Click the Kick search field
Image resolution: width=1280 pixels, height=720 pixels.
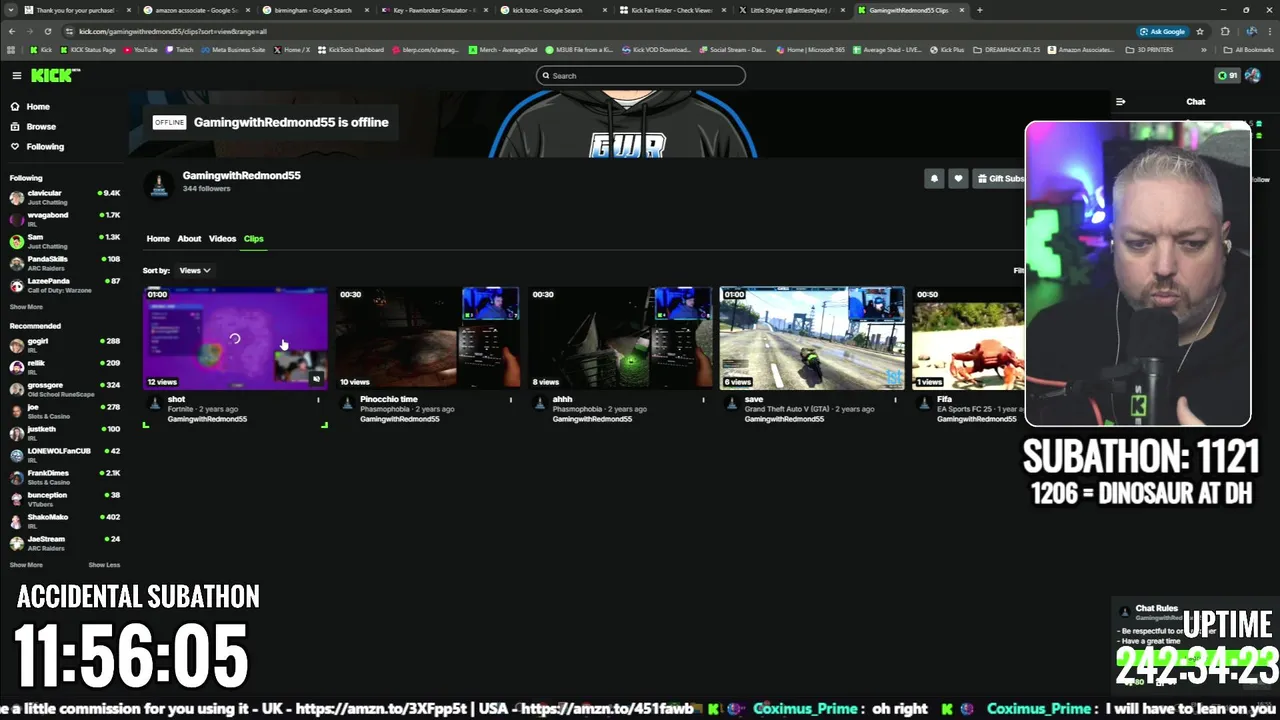(640, 76)
